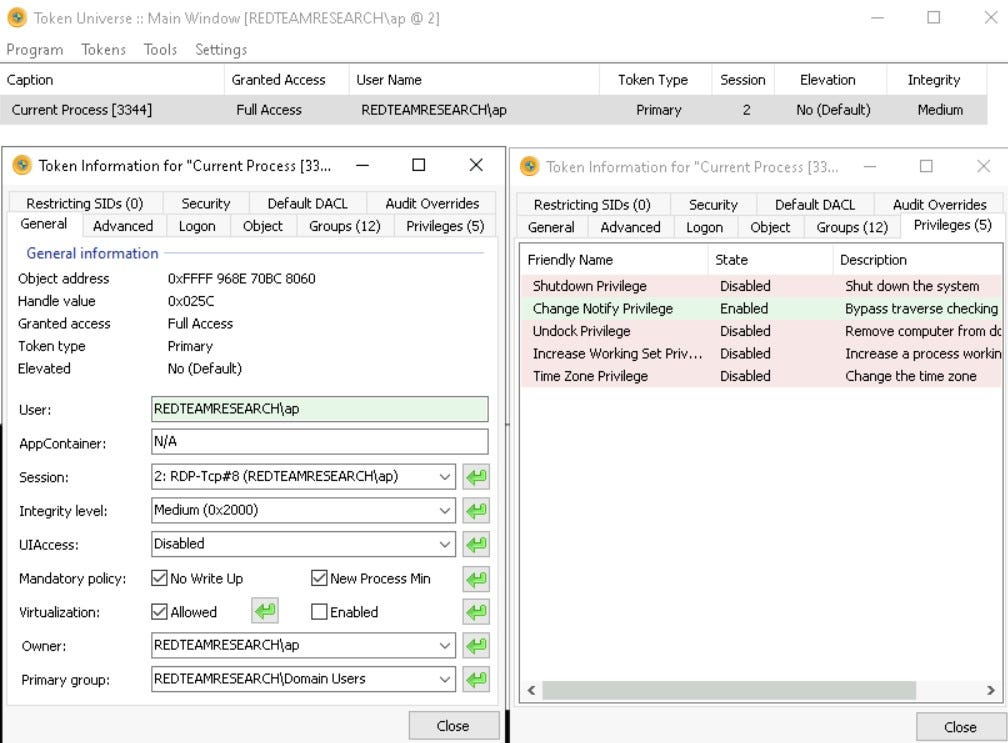Uncheck Virtualization Allowed
The height and width of the screenshot is (743, 1008).
(159, 611)
